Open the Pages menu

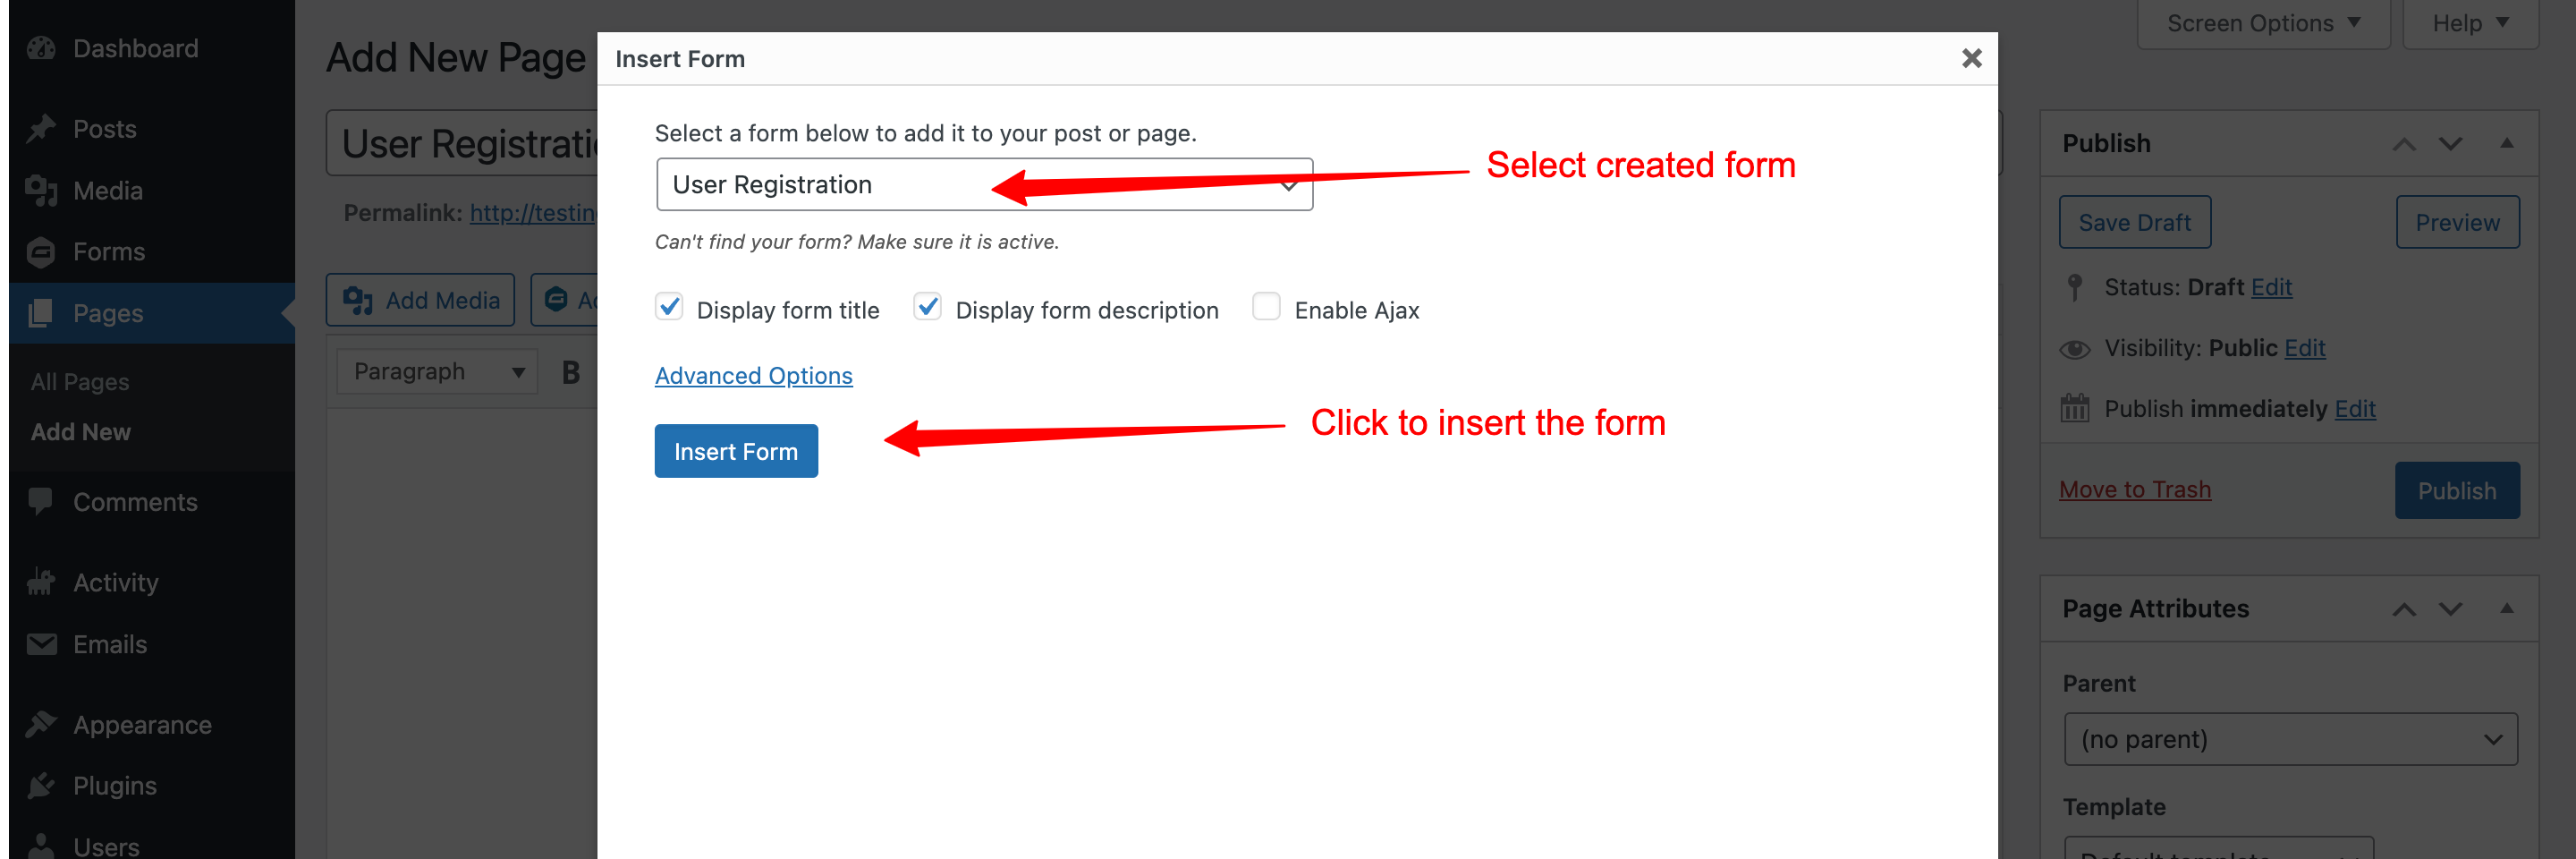pos(108,313)
